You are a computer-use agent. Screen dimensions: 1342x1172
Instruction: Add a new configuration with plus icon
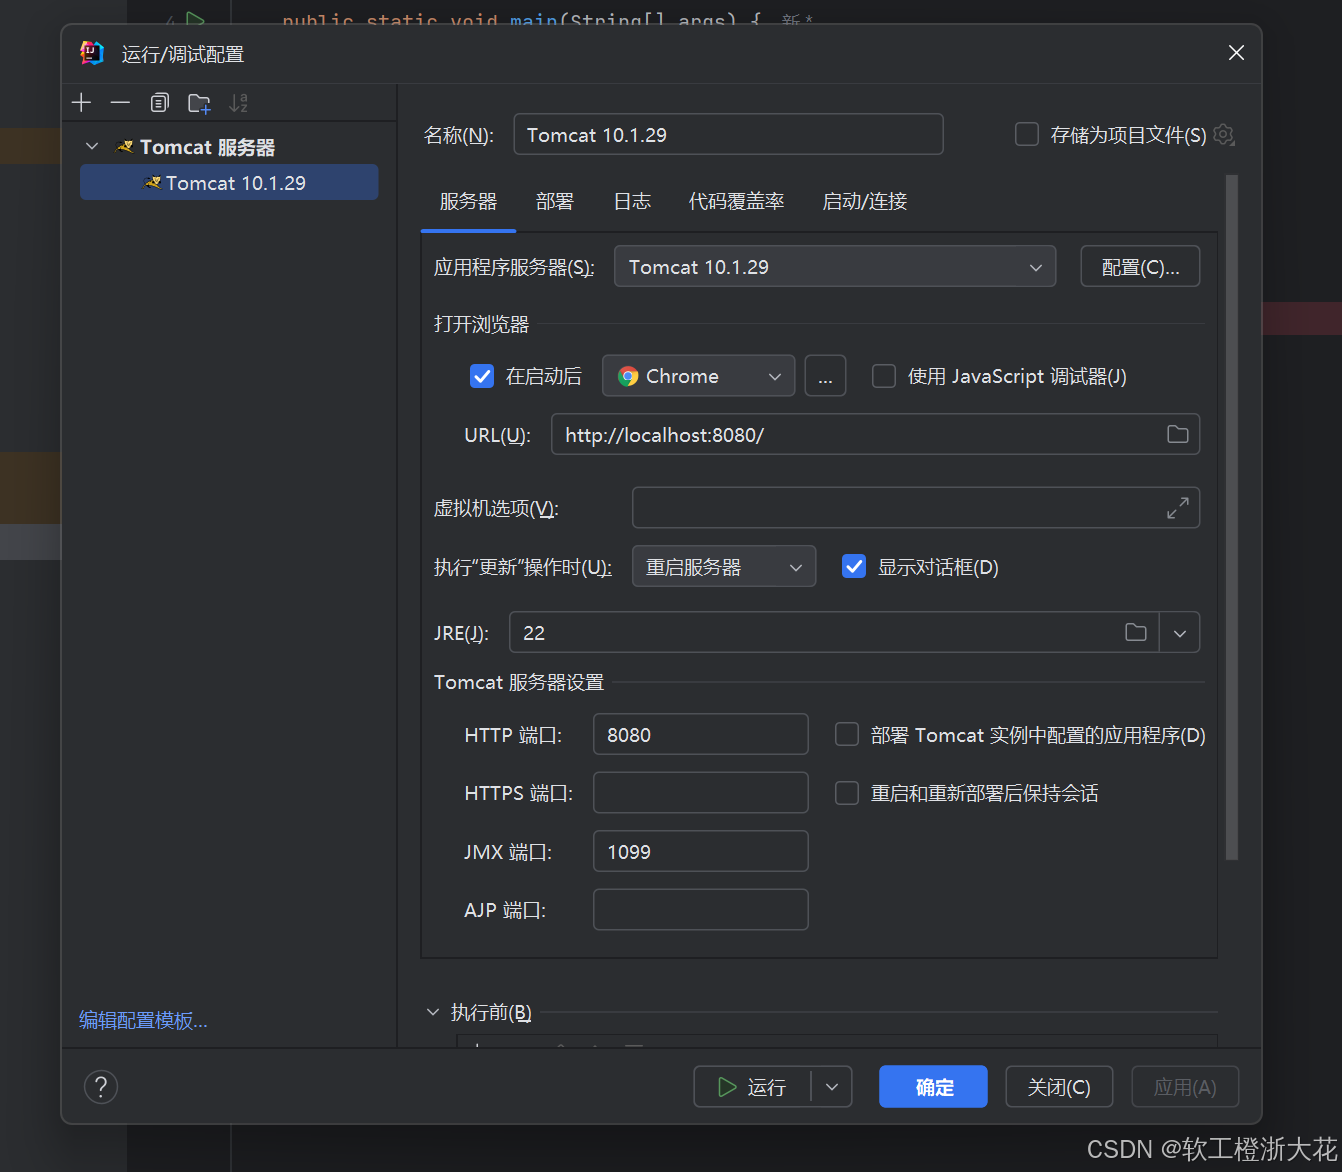82,103
